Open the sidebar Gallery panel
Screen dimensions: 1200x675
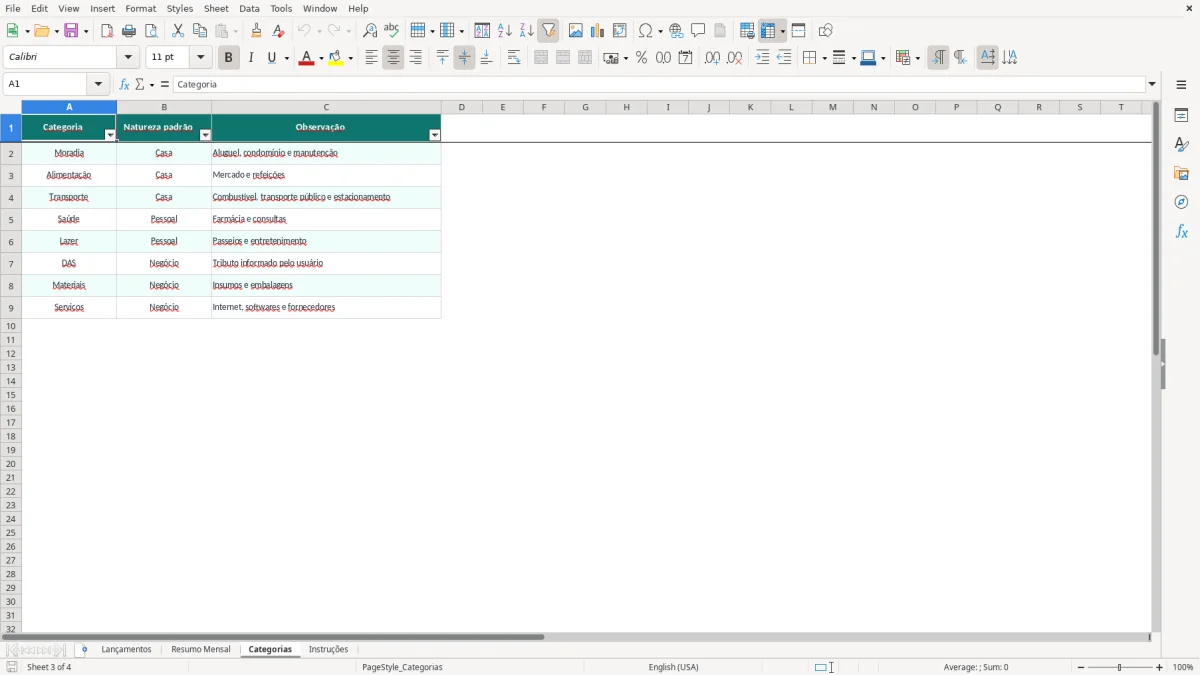coord(1181,174)
